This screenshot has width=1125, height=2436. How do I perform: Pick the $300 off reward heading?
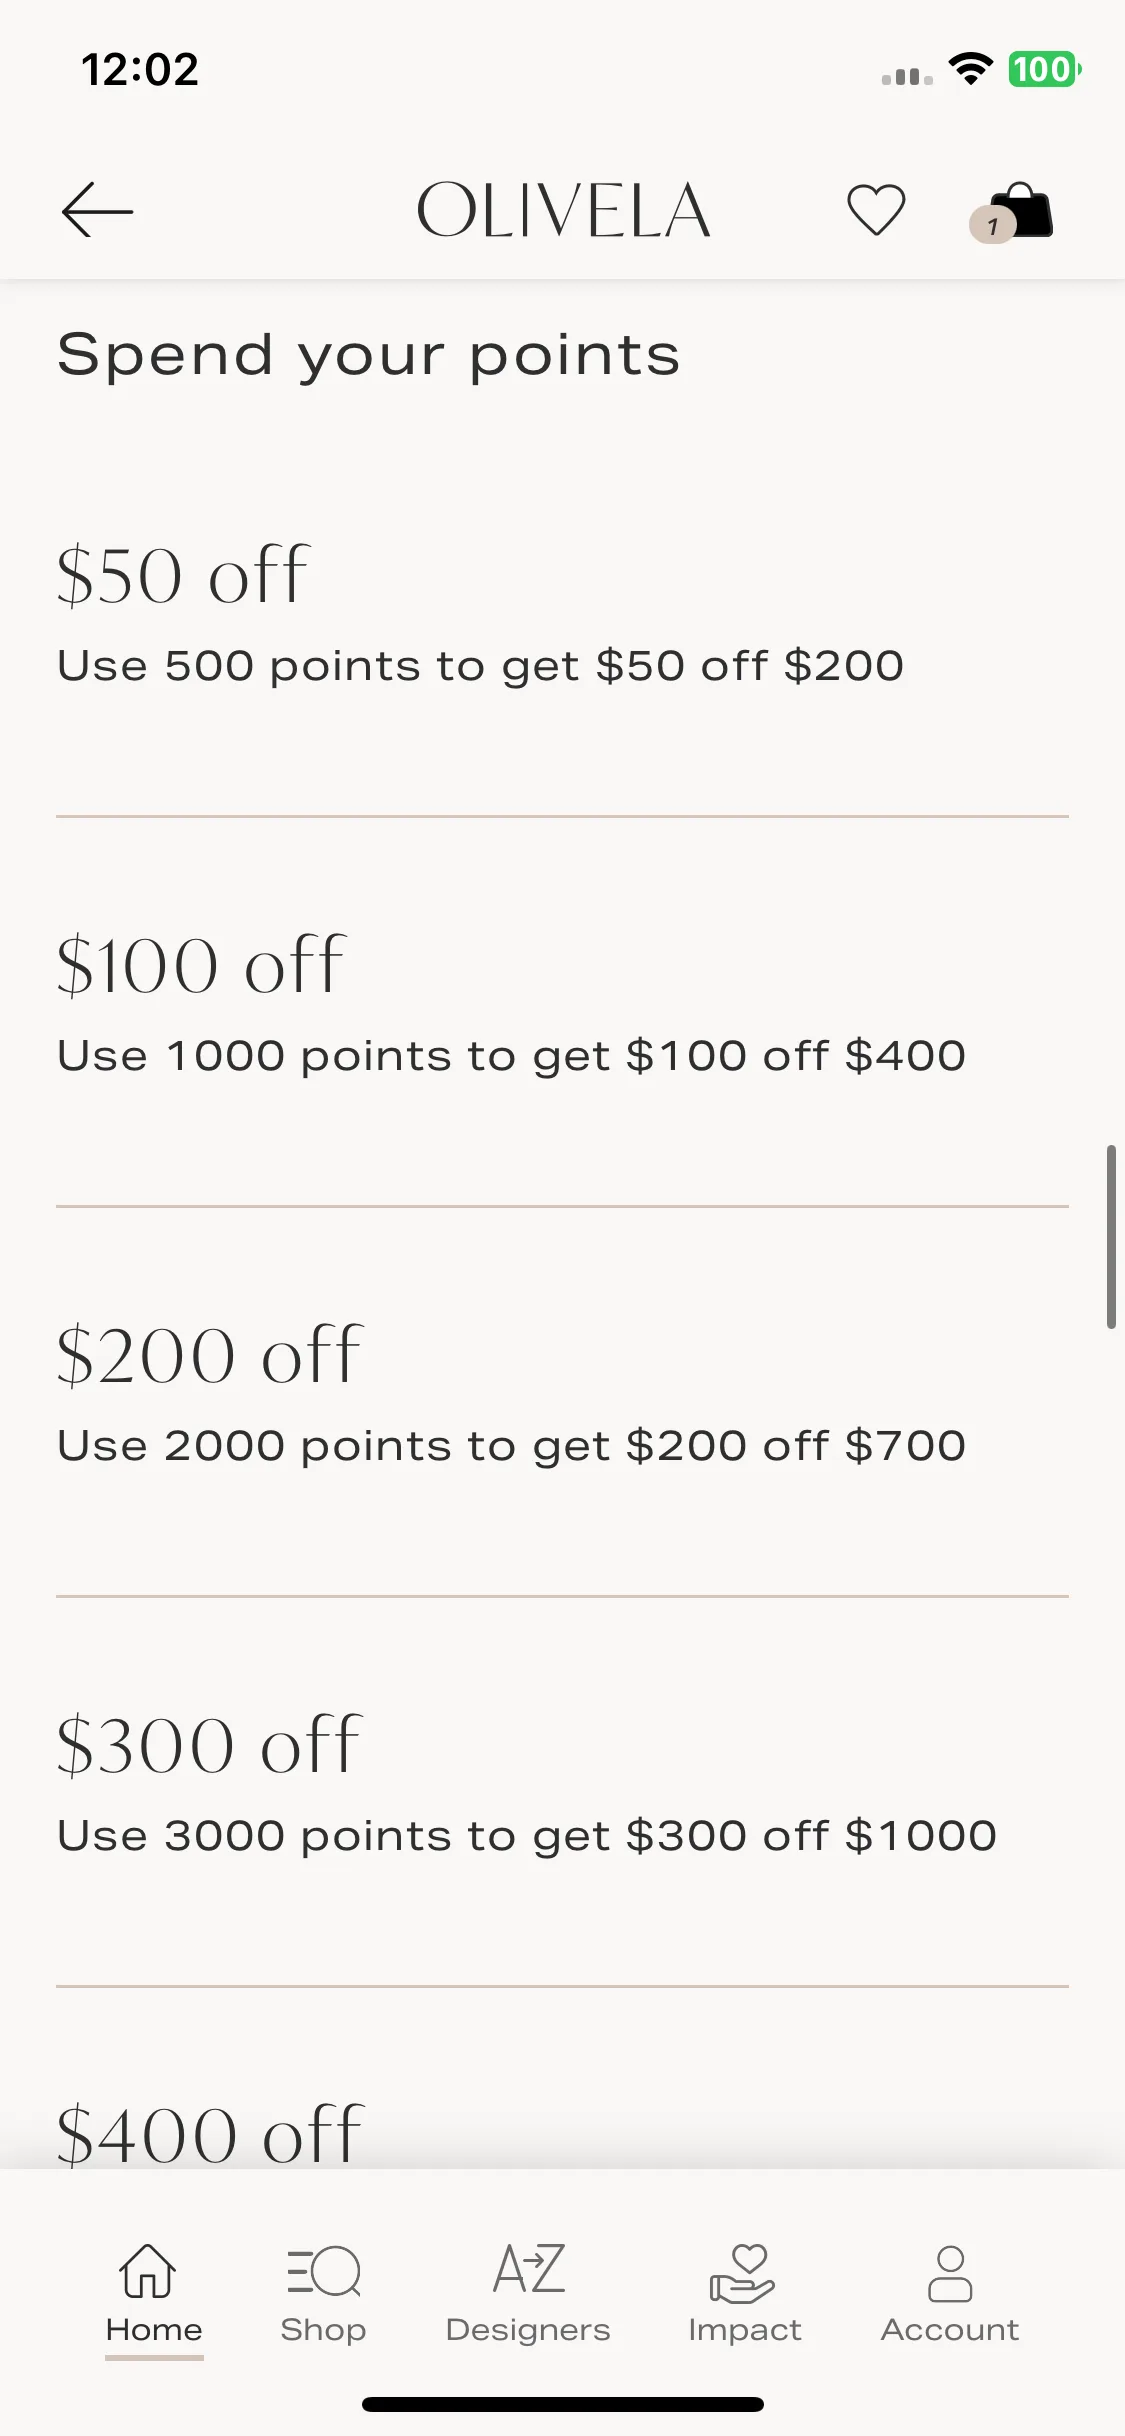point(208,1745)
